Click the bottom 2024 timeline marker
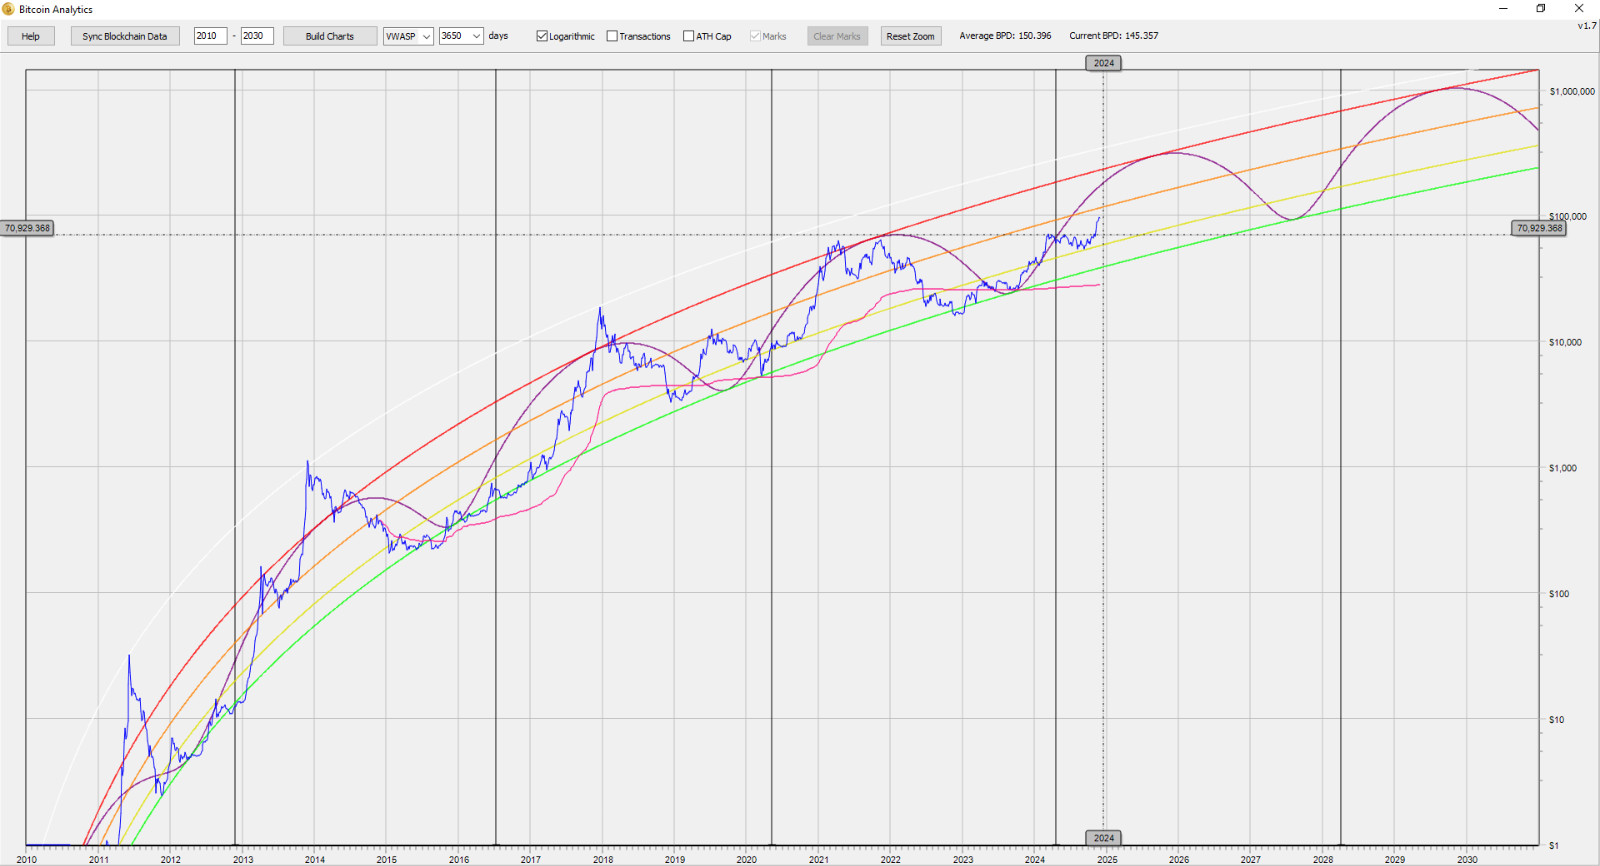This screenshot has width=1600, height=866. (x=1104, y=838)
